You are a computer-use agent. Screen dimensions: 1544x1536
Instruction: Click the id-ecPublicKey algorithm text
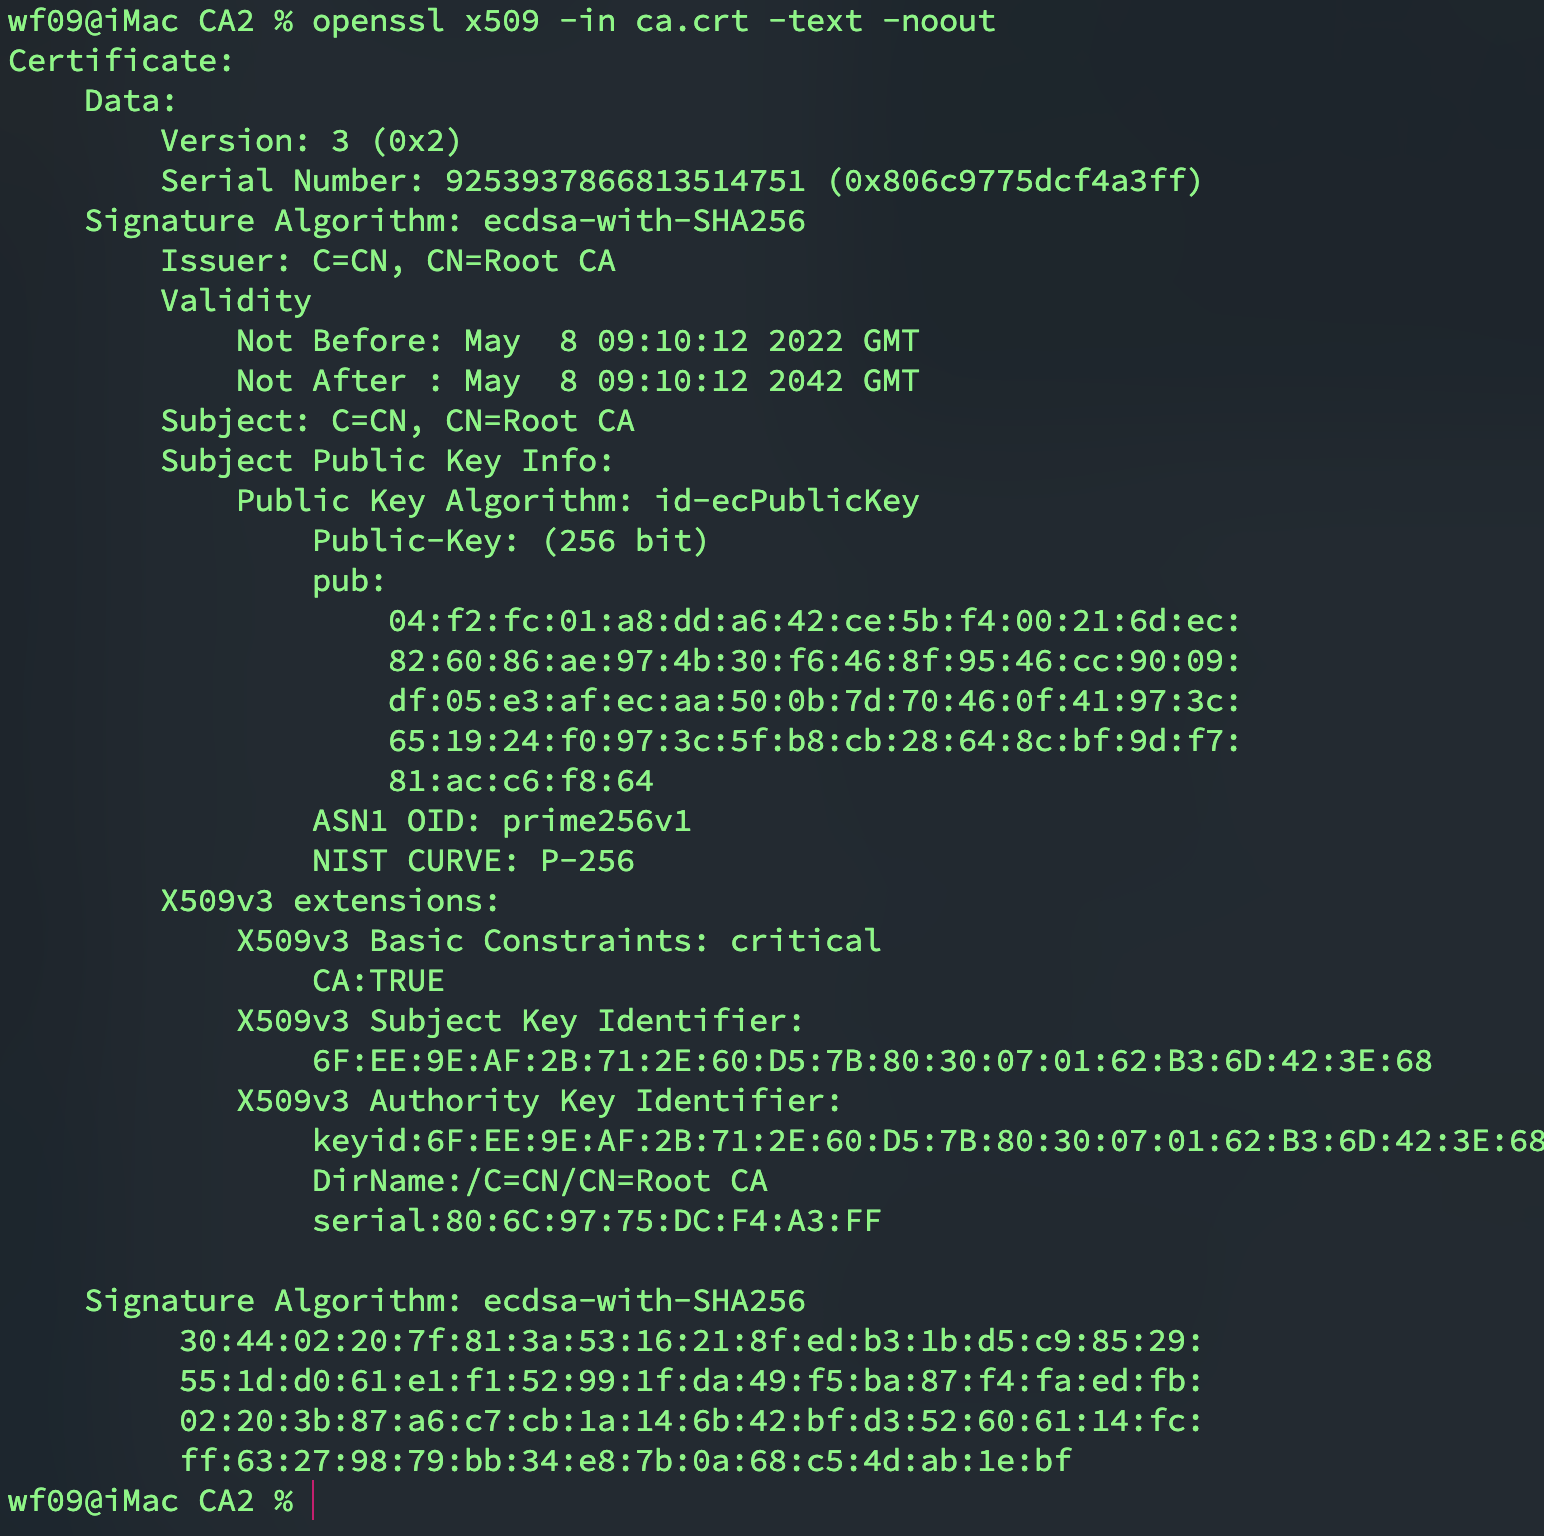(786, 501)
